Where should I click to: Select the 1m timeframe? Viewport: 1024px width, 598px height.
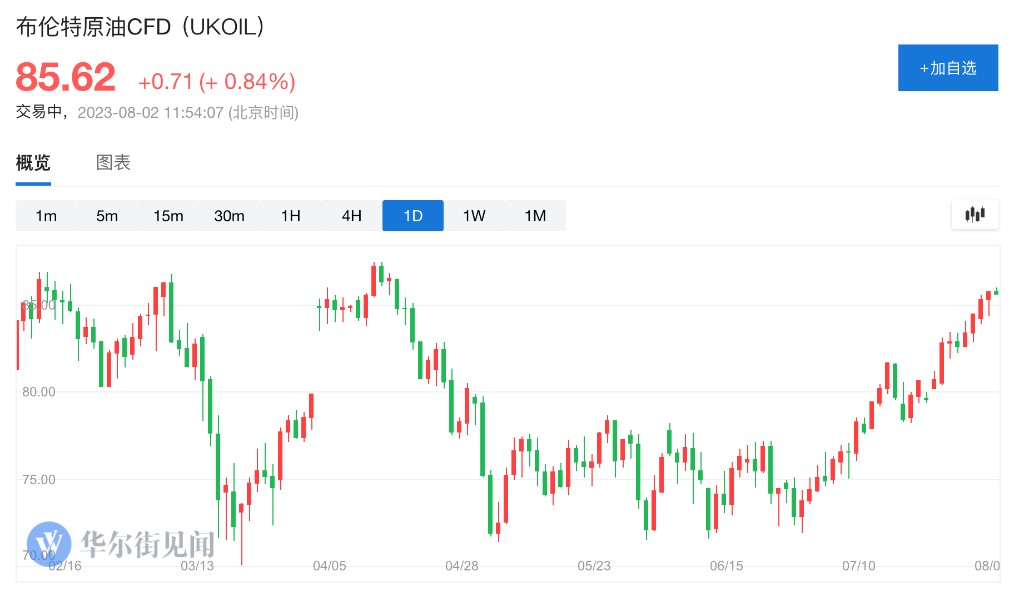point(46,216)
